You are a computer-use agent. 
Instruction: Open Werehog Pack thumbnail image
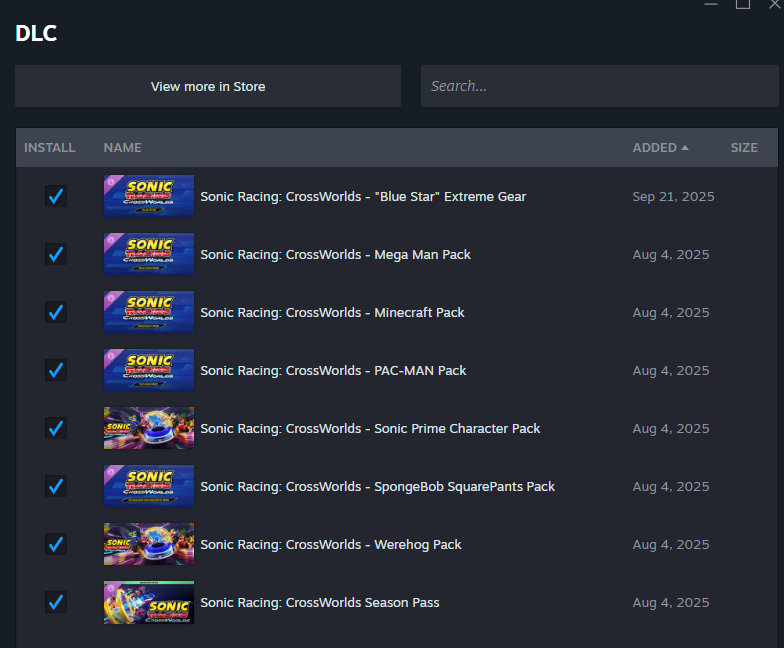(149, 544)
